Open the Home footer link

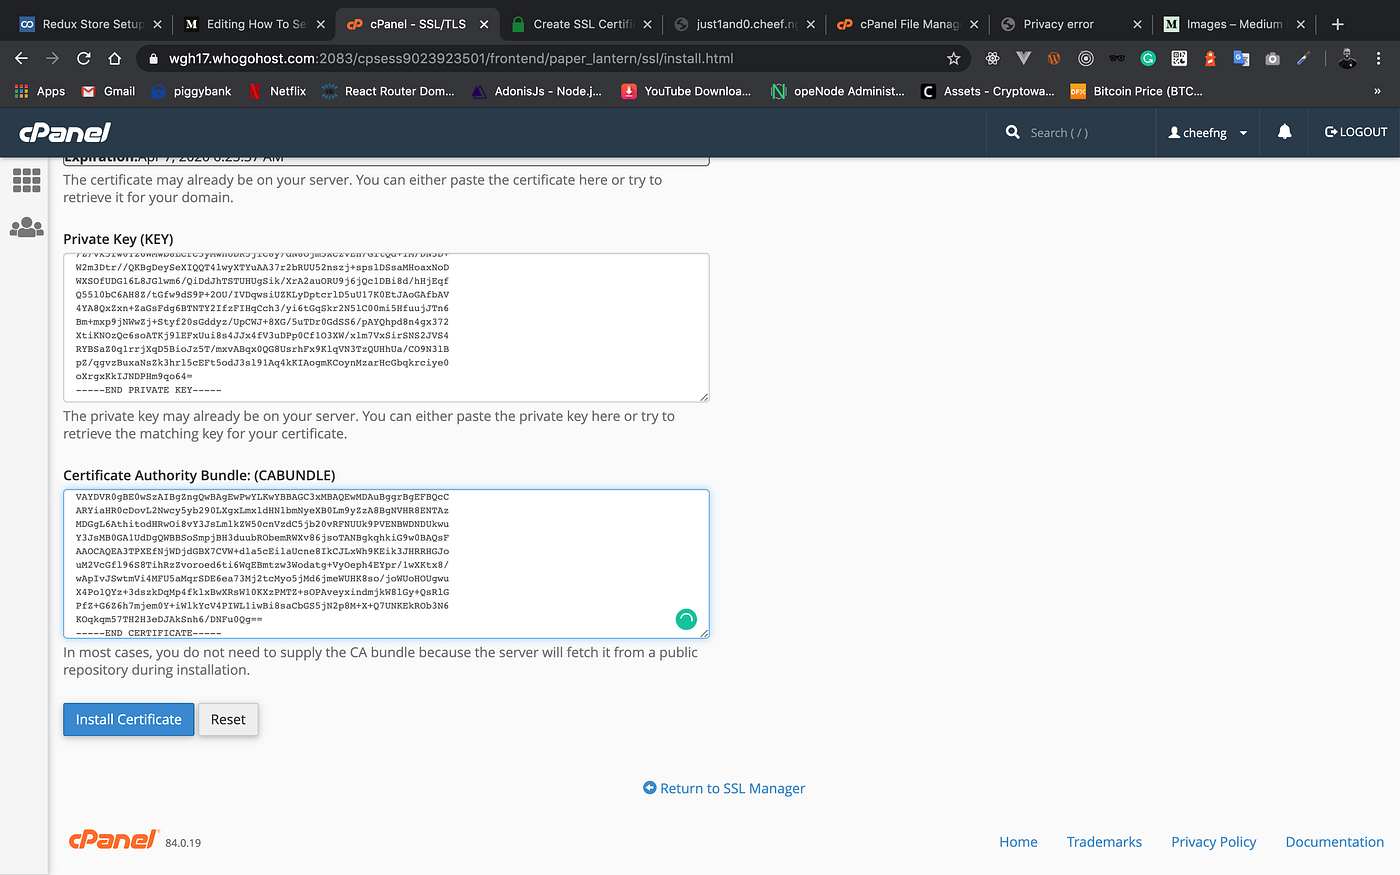tap(1018, 842)
